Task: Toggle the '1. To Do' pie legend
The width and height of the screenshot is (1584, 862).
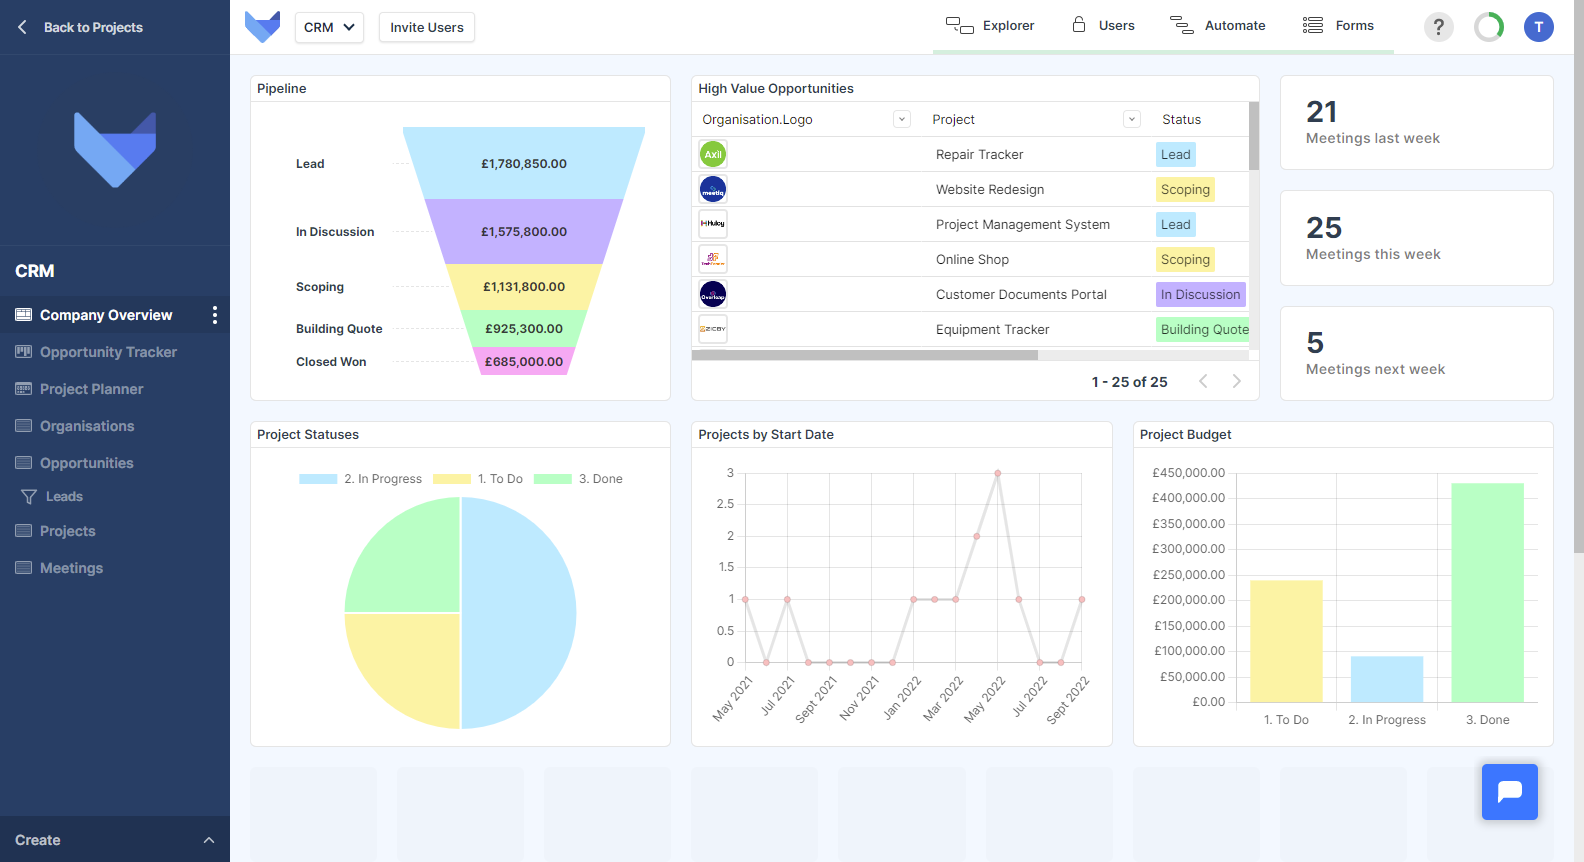Action: point(478,479)
